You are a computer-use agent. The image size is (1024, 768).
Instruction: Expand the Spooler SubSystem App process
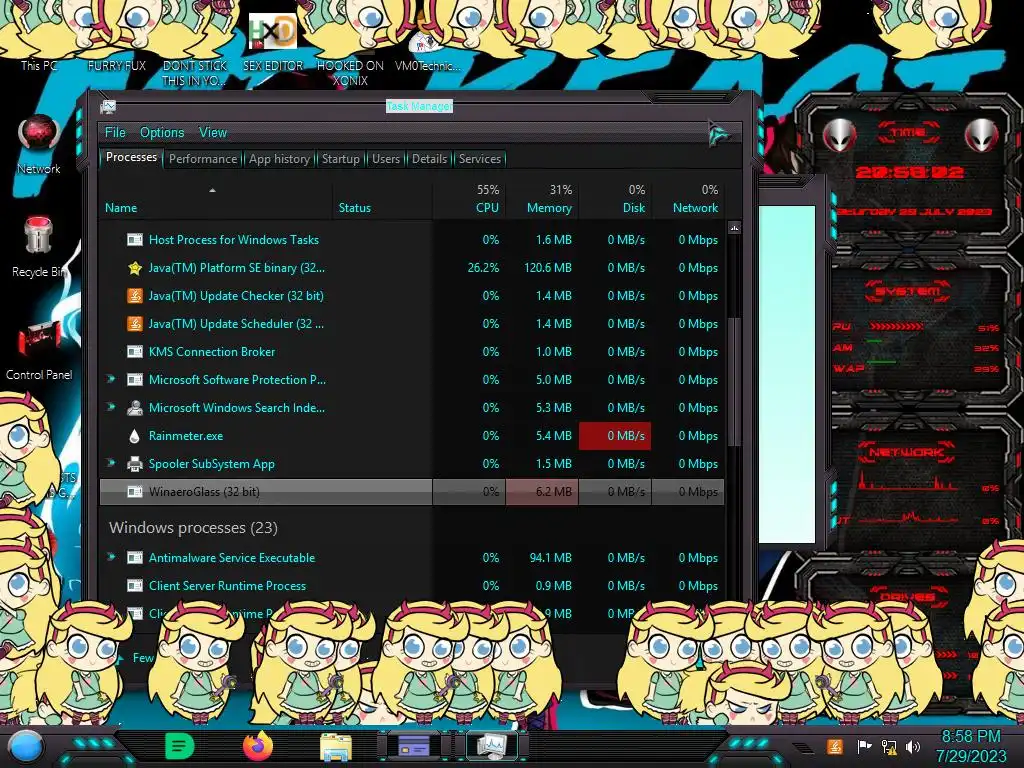click(x=111, y=463)
